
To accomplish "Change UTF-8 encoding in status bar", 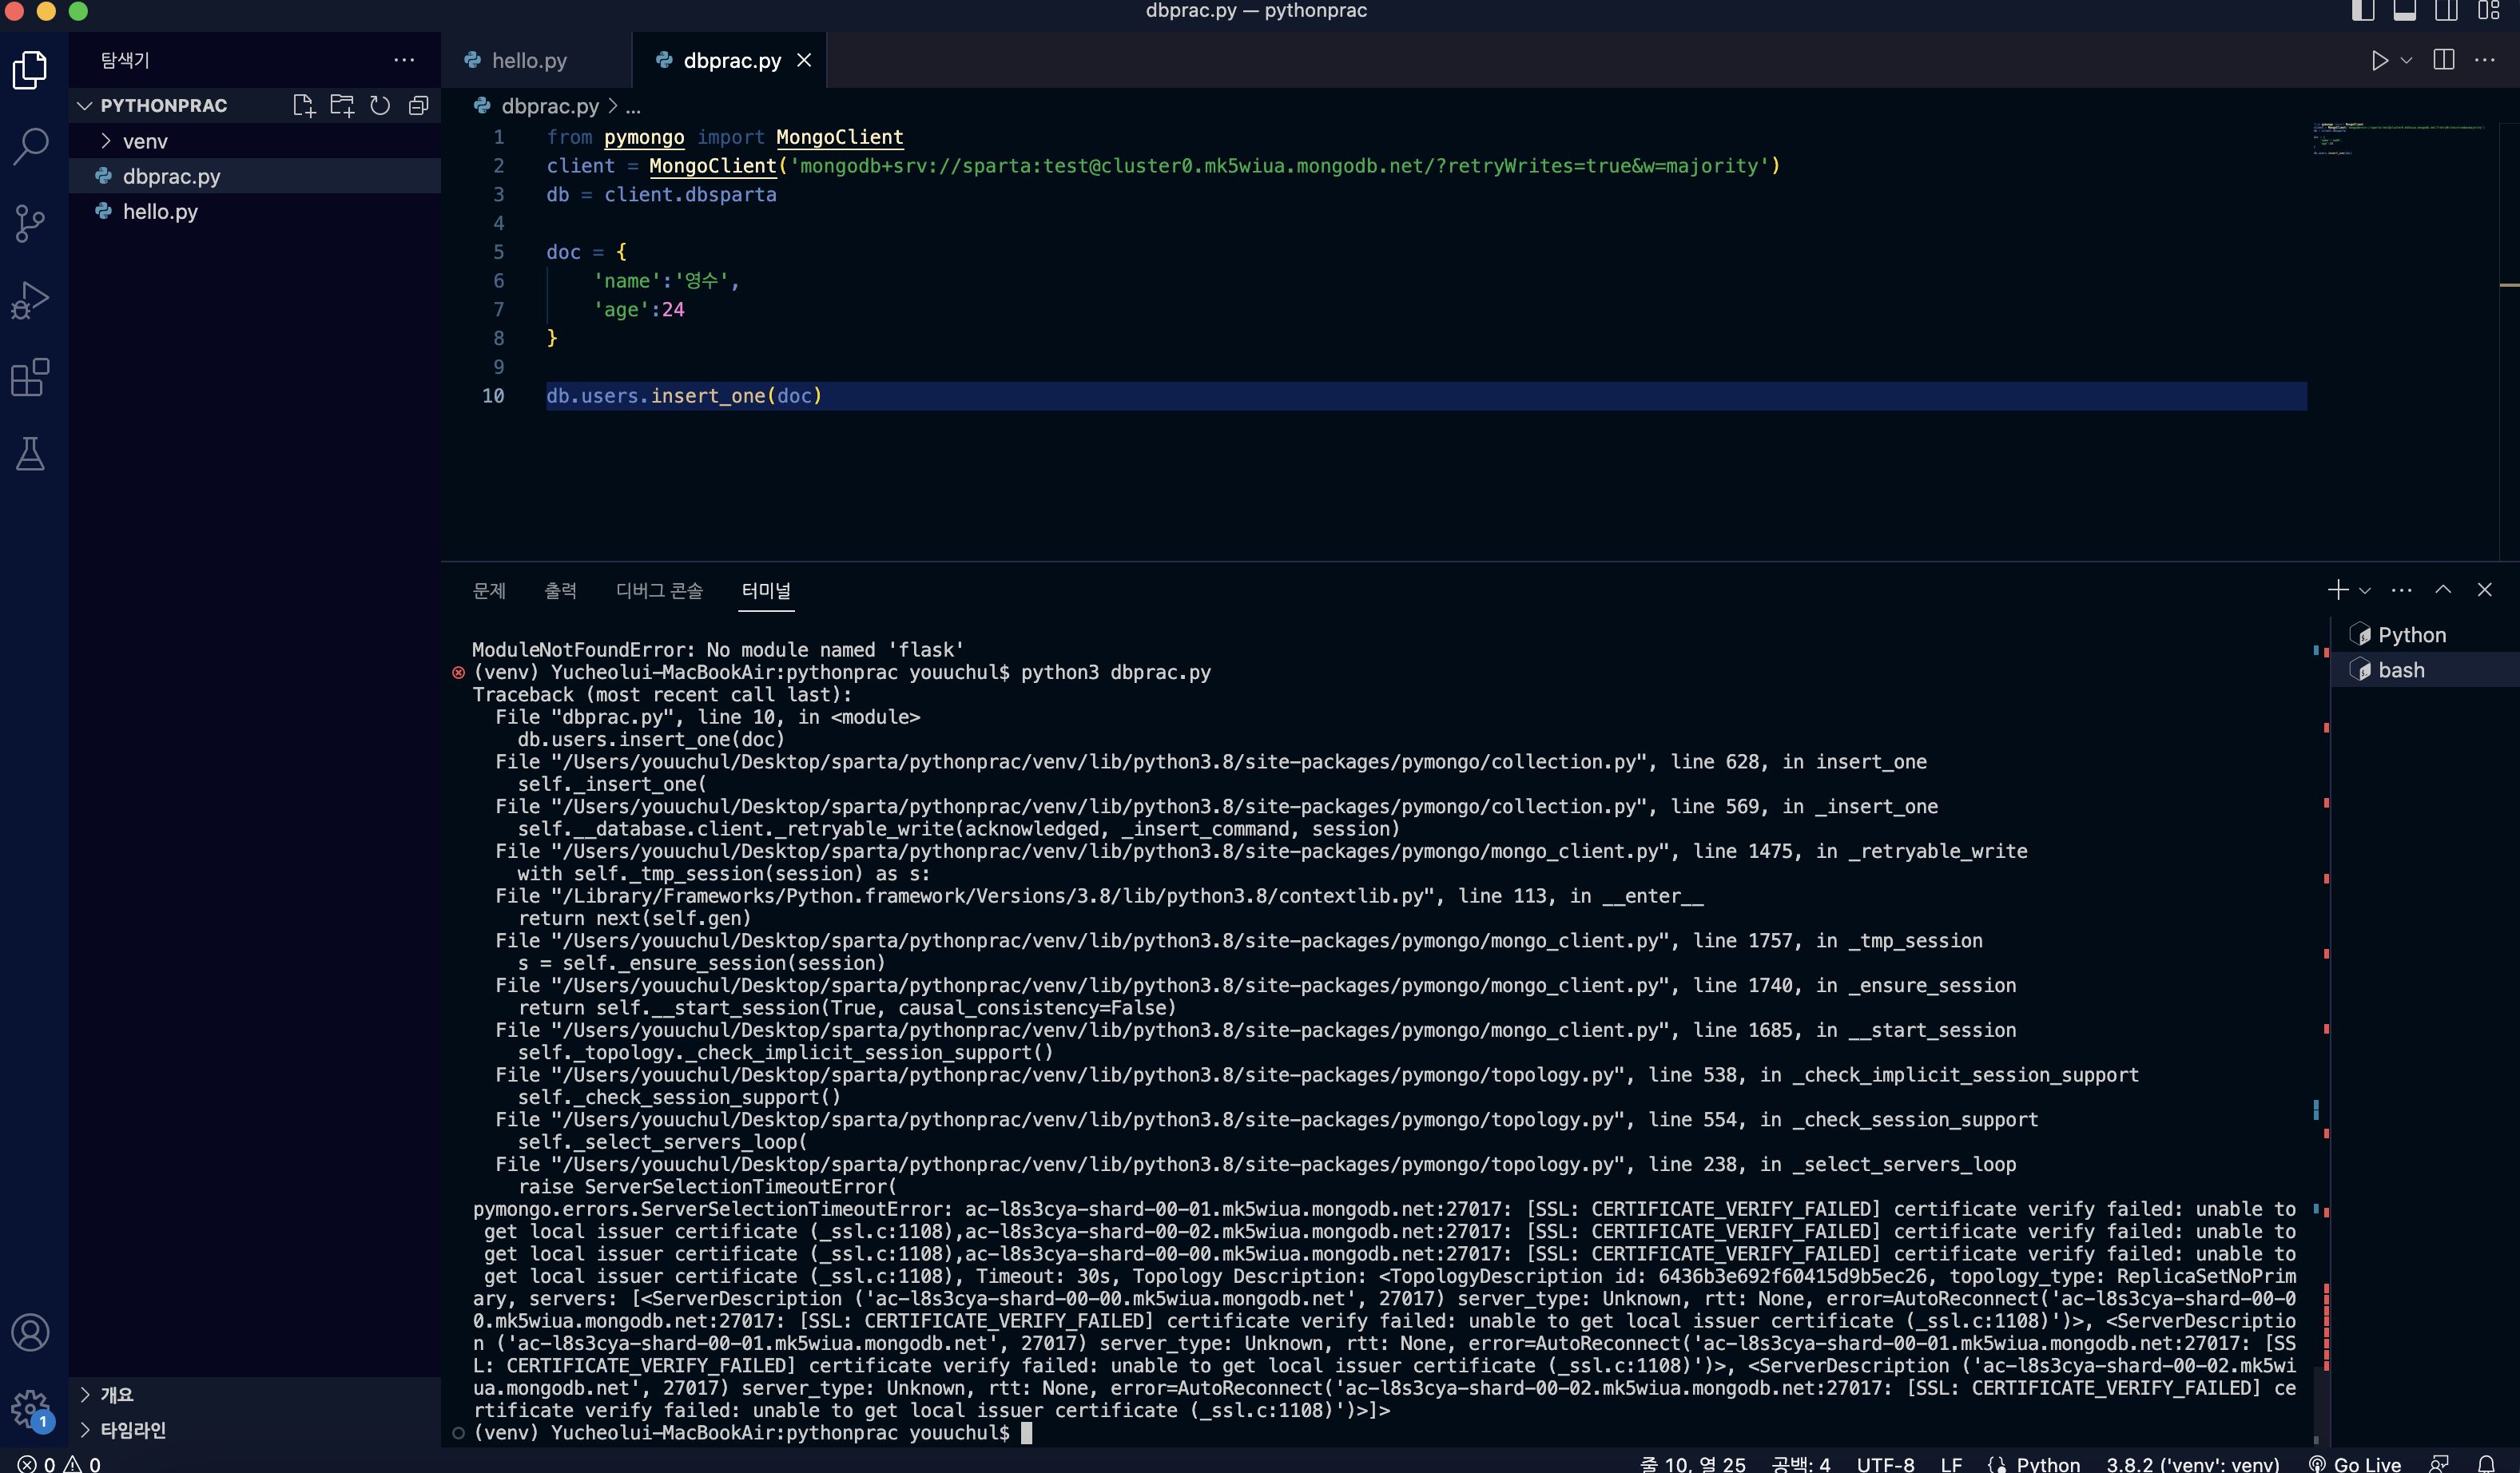I will 1885,1463.
